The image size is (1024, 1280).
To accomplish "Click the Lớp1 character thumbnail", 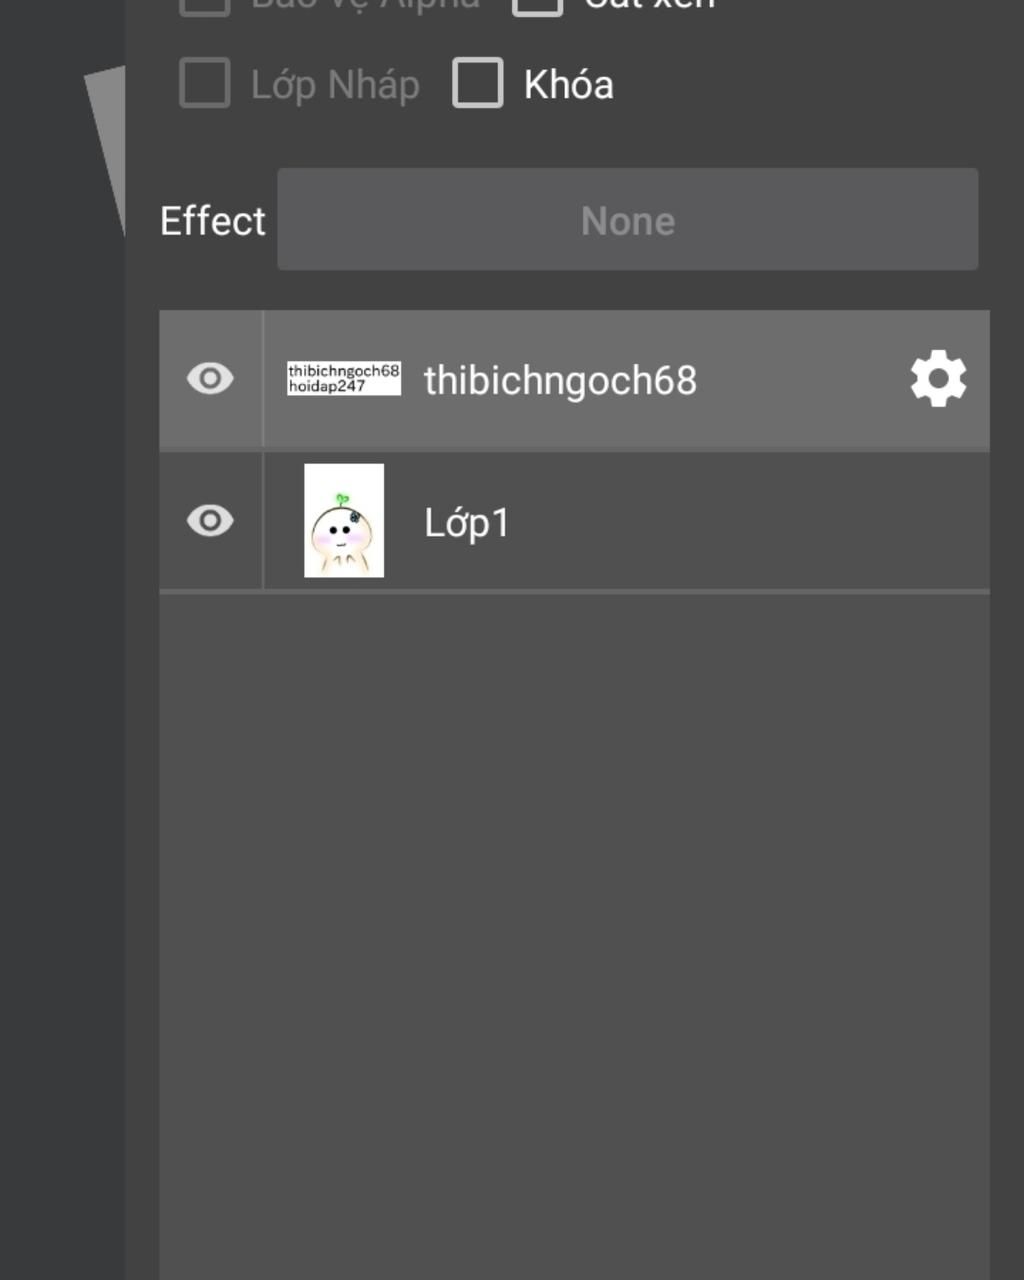I will tap(344, 520).
